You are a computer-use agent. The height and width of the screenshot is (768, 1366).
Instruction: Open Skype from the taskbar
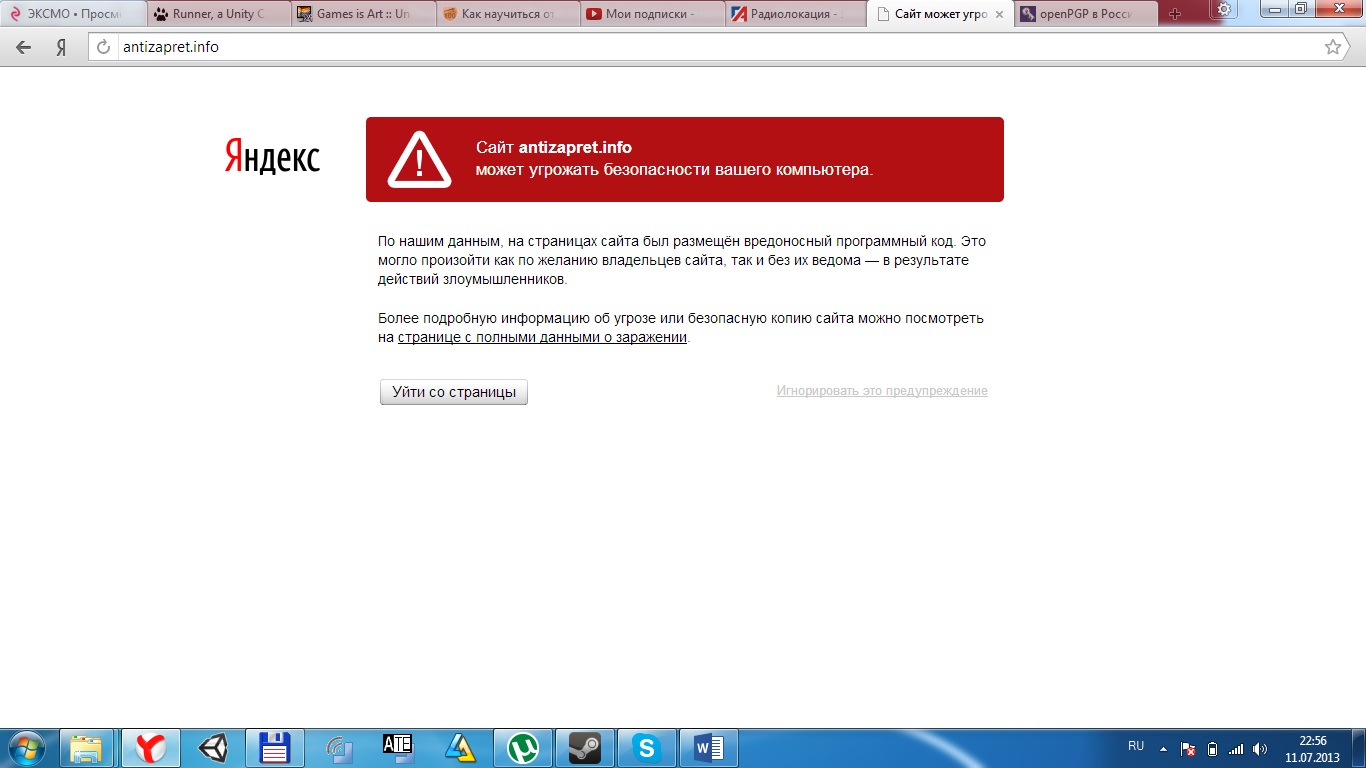point(646,748)
